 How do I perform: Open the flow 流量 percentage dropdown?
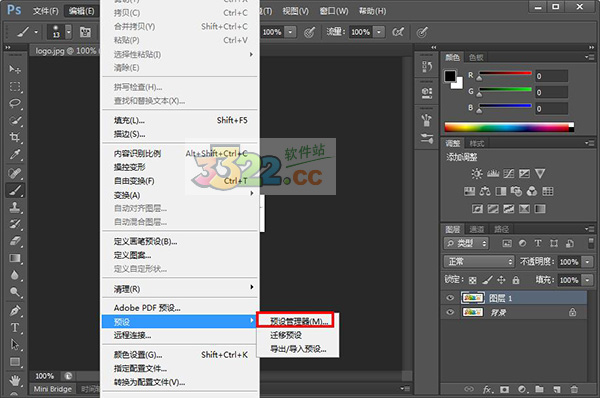(x=379, y=32)
